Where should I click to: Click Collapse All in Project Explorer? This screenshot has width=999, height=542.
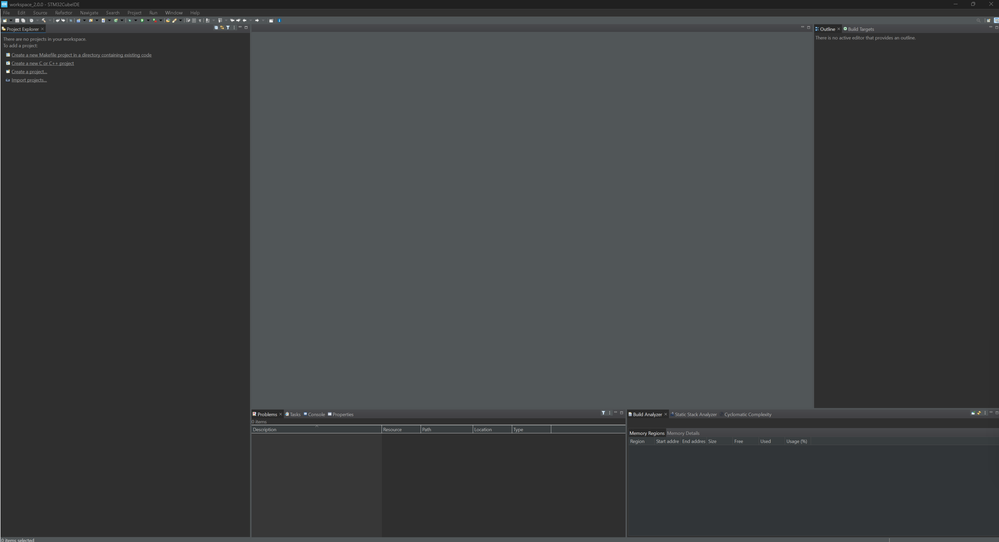point(216,27)
